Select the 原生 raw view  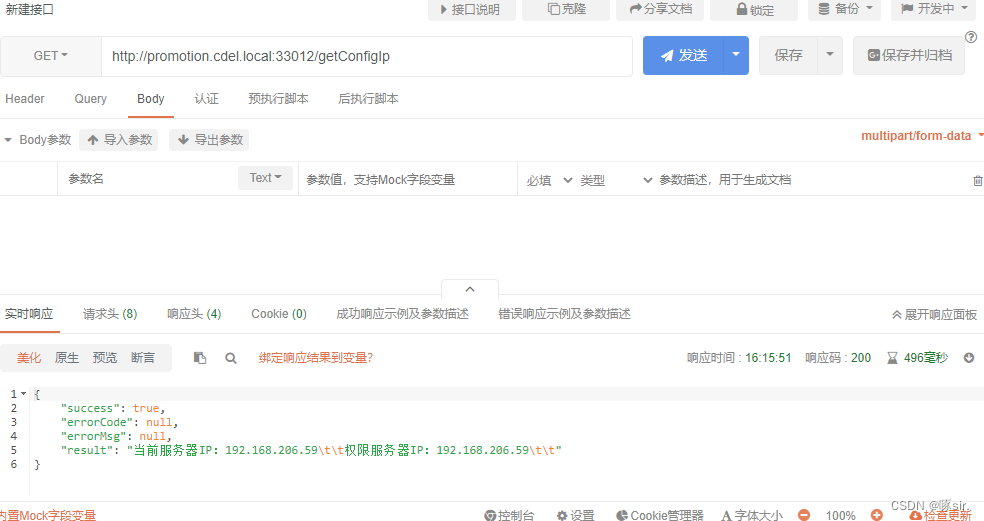pos(67,358)
